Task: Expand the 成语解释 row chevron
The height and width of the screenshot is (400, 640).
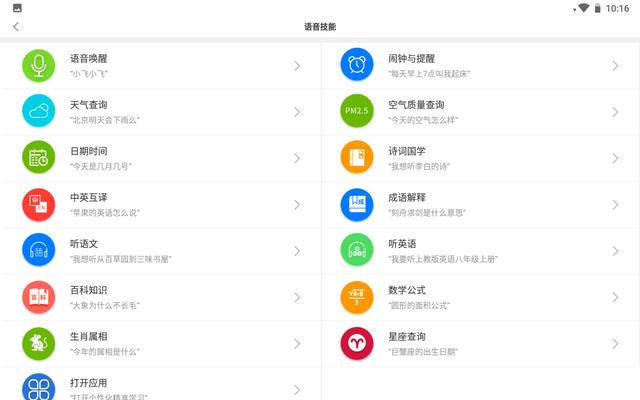Action: [x=616, y=204]
